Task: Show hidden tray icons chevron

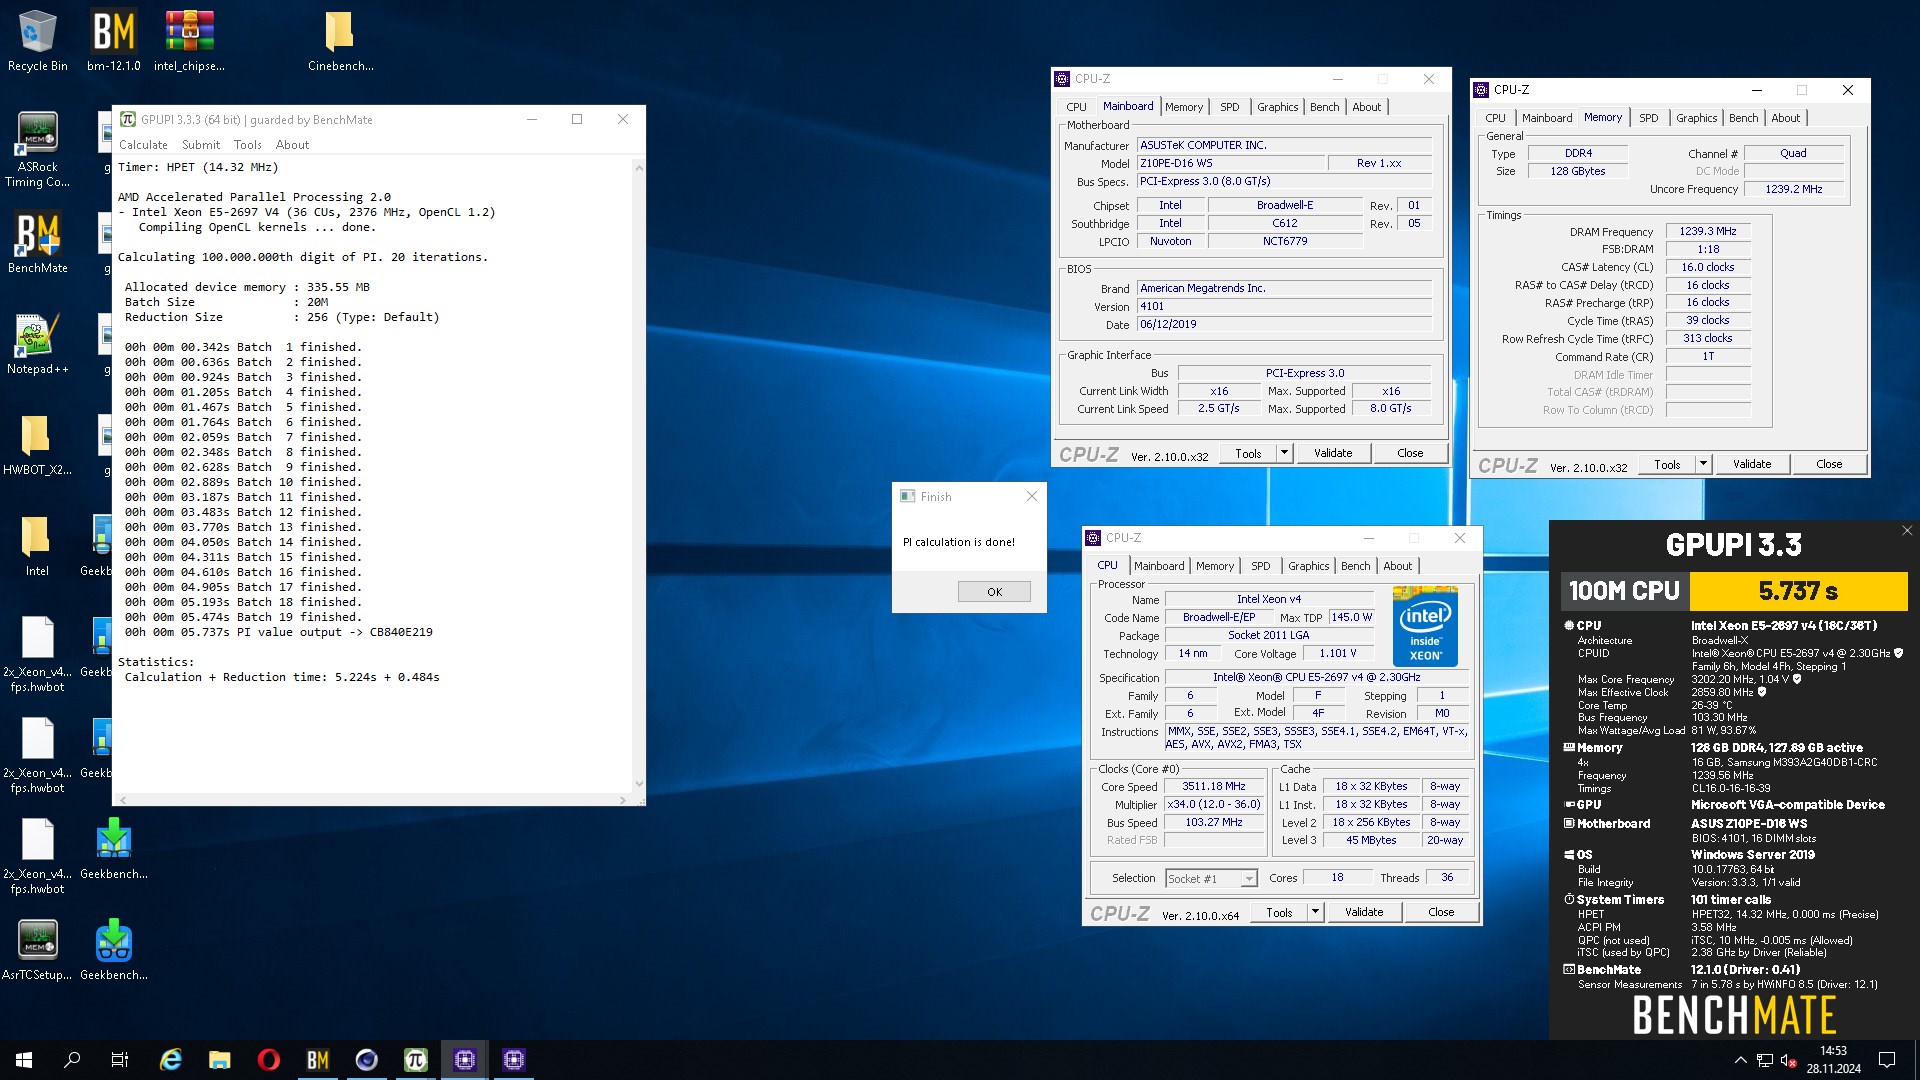Action: [x=1740, y=1060]
